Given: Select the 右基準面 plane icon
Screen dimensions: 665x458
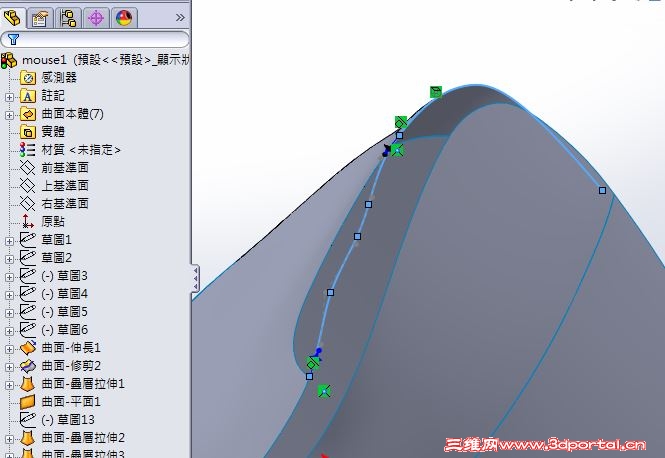Looking at the screenshot, I should (x=28, y=204).
